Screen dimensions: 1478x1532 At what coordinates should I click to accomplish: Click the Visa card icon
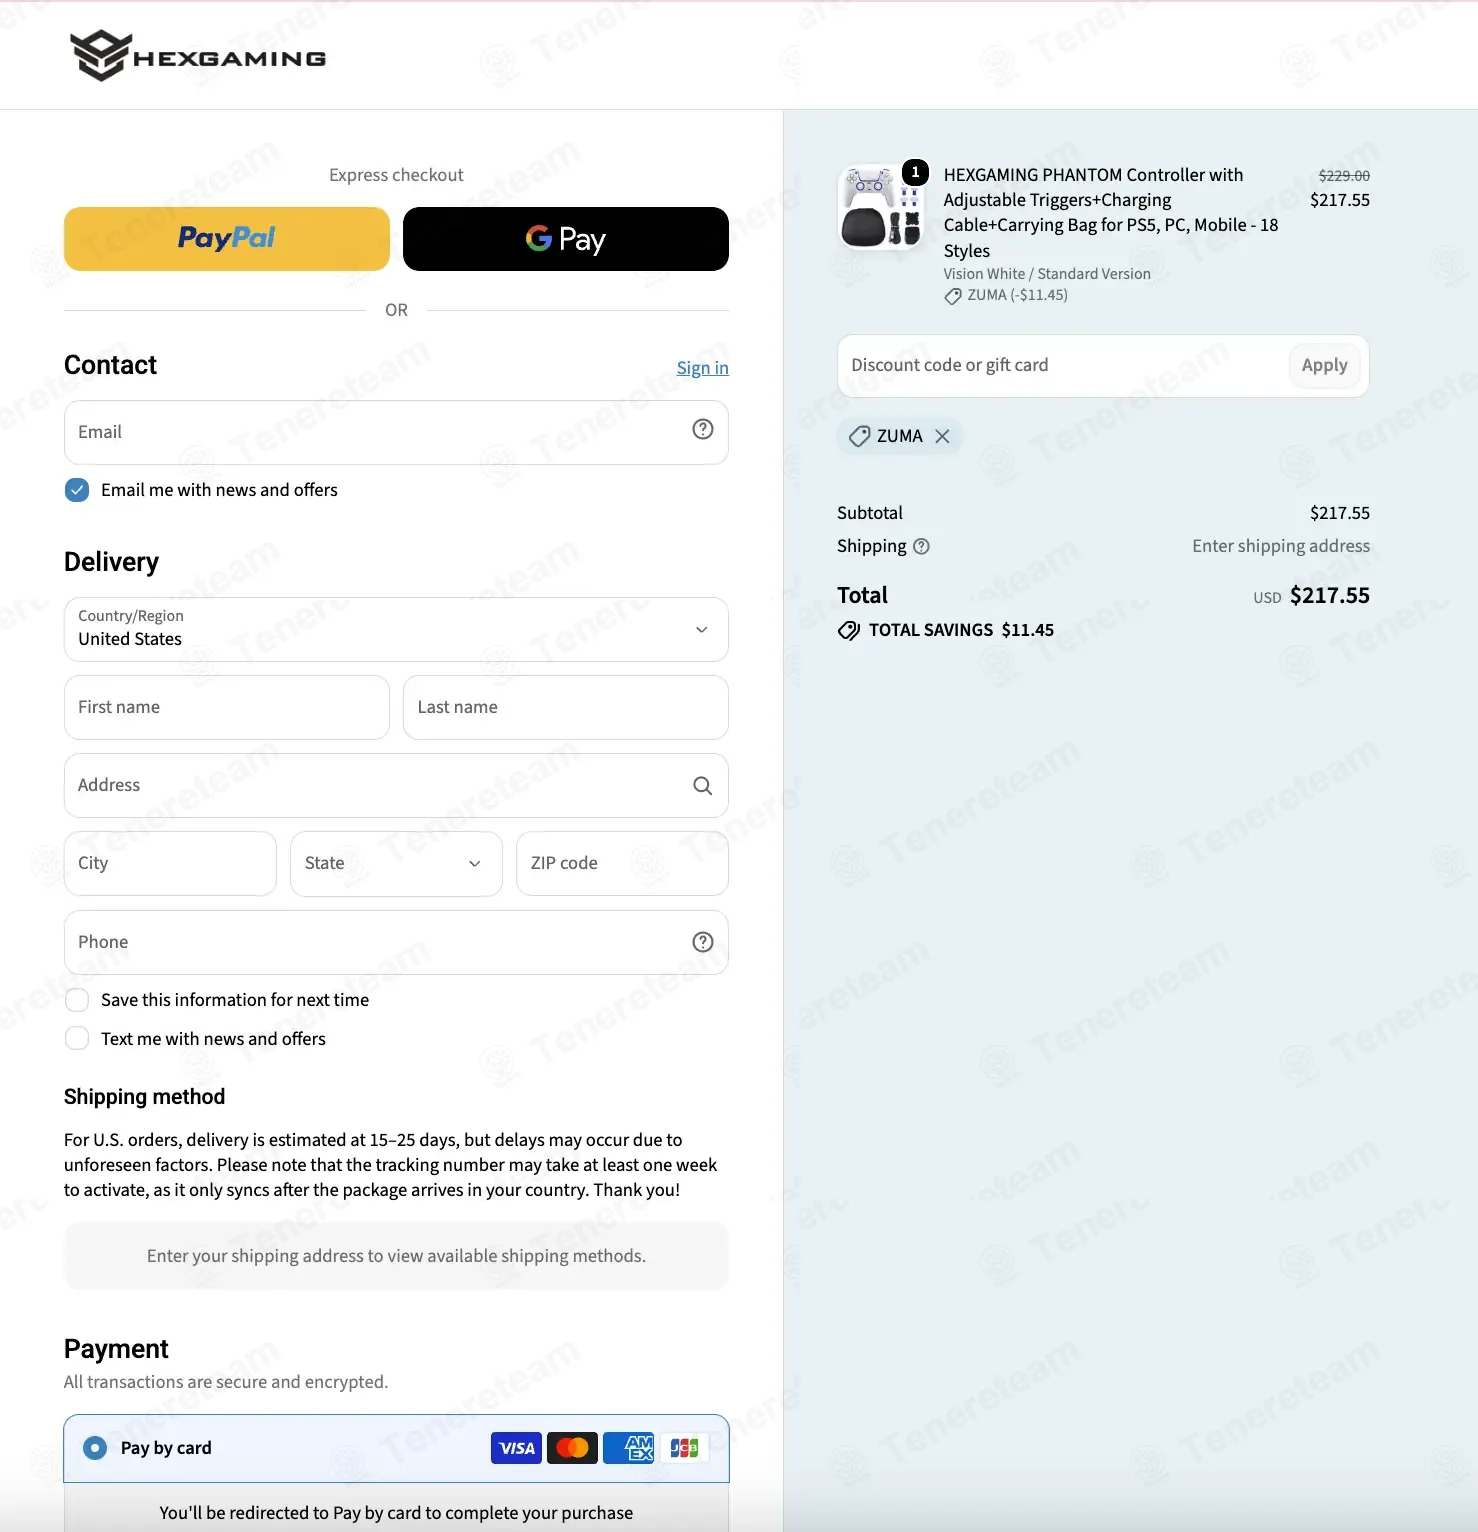(x=516, y=1448)
